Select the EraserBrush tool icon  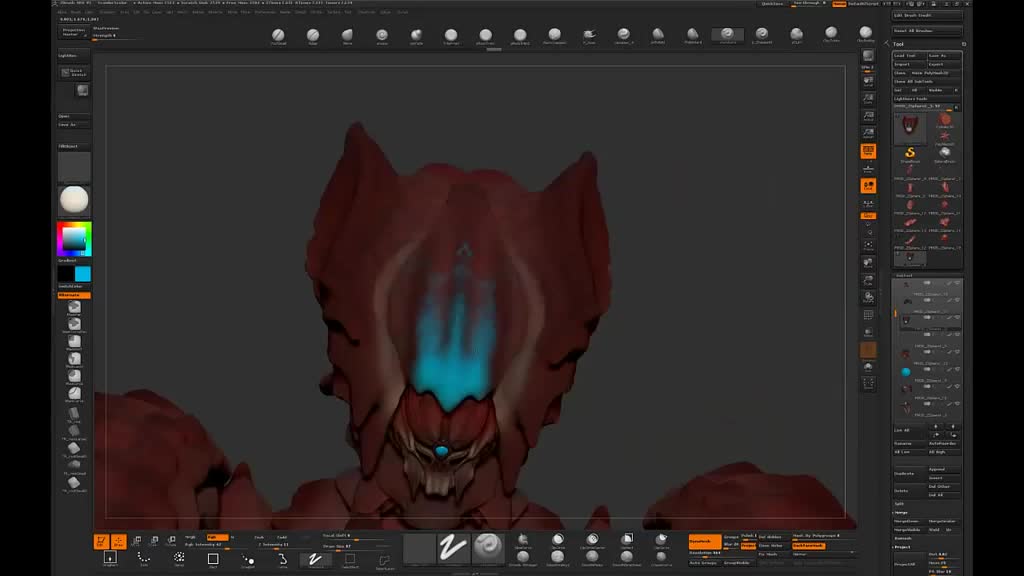[x=944, y=154]
